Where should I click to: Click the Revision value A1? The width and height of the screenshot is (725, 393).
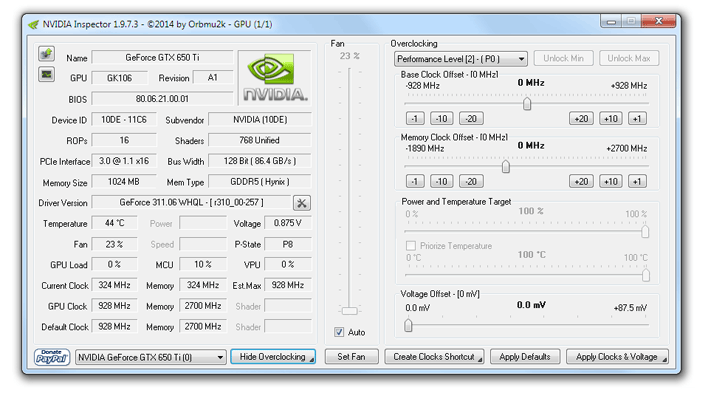213,78
